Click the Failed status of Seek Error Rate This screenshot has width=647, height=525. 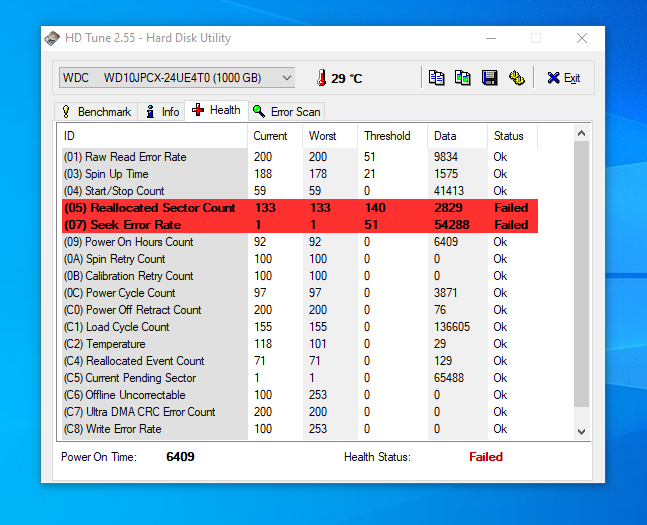511,225
